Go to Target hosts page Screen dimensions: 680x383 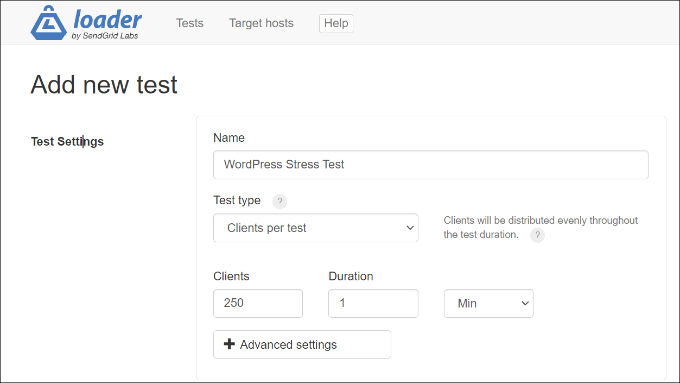[261, 23]
